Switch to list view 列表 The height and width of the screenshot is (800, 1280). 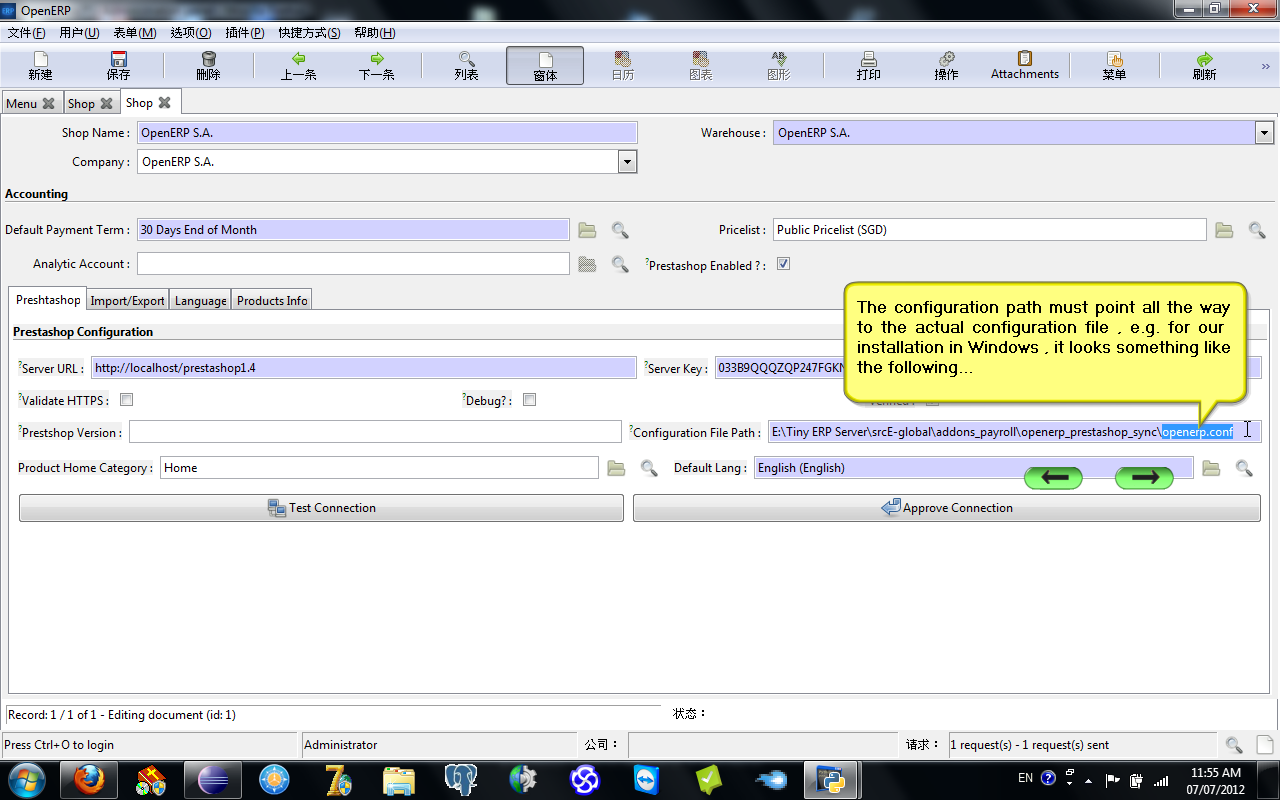(x=466, y=66)
